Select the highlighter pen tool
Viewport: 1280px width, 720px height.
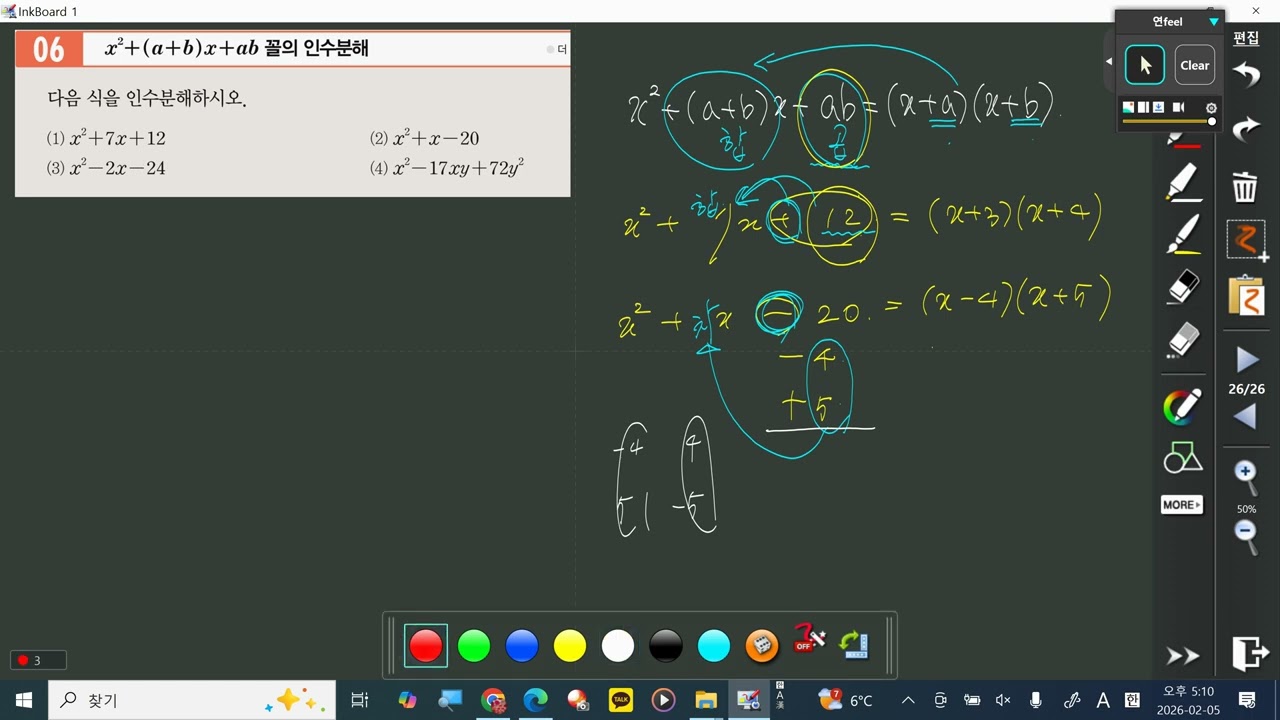(1183, 183)
